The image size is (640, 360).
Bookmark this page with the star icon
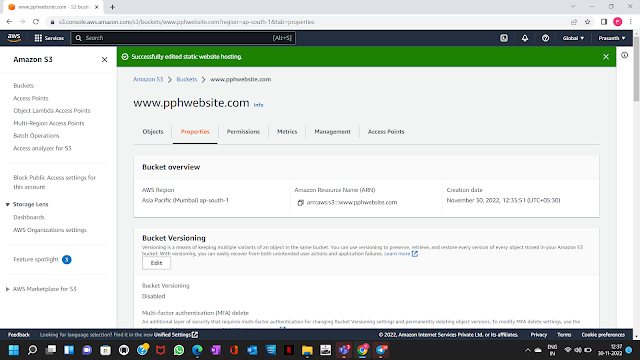point(587,22)
